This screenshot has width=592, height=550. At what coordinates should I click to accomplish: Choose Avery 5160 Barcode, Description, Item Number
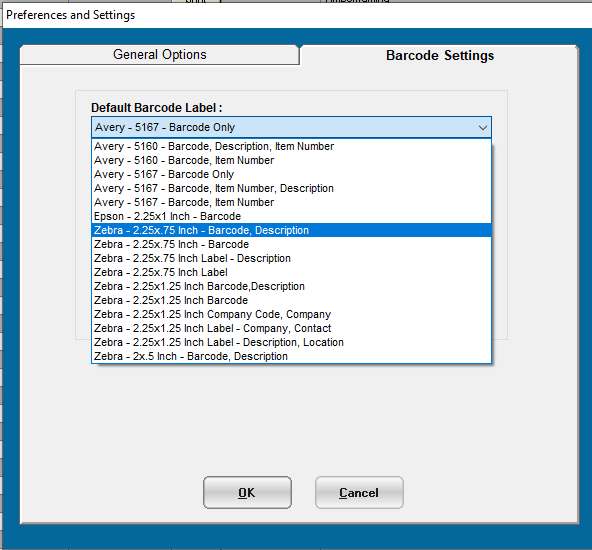[x=291, y=146]
